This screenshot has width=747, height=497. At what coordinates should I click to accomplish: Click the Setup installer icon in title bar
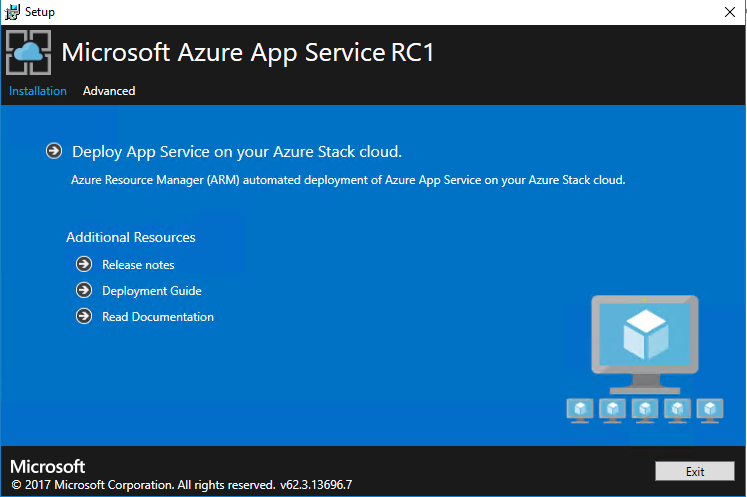12,12
